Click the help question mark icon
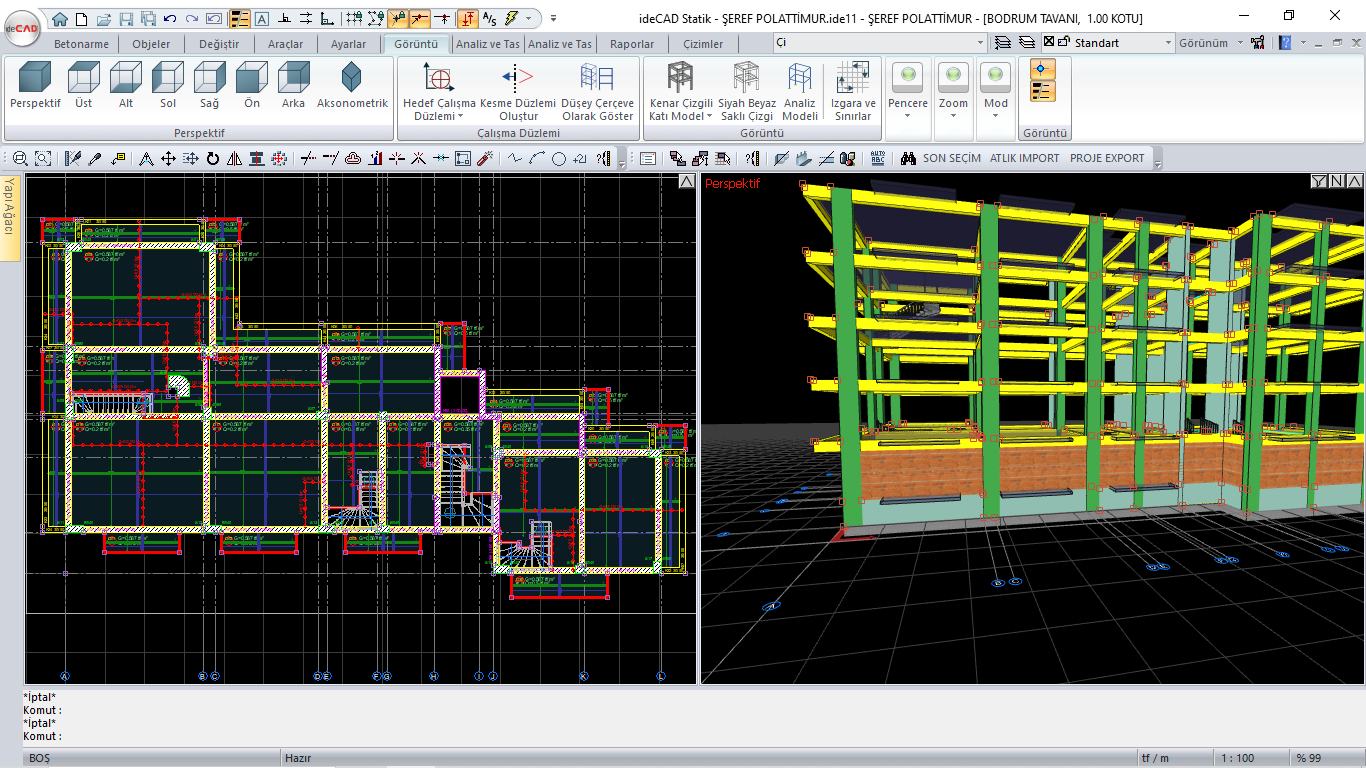The width and height of the screenshot is (1366, 768). [1285, 43]
